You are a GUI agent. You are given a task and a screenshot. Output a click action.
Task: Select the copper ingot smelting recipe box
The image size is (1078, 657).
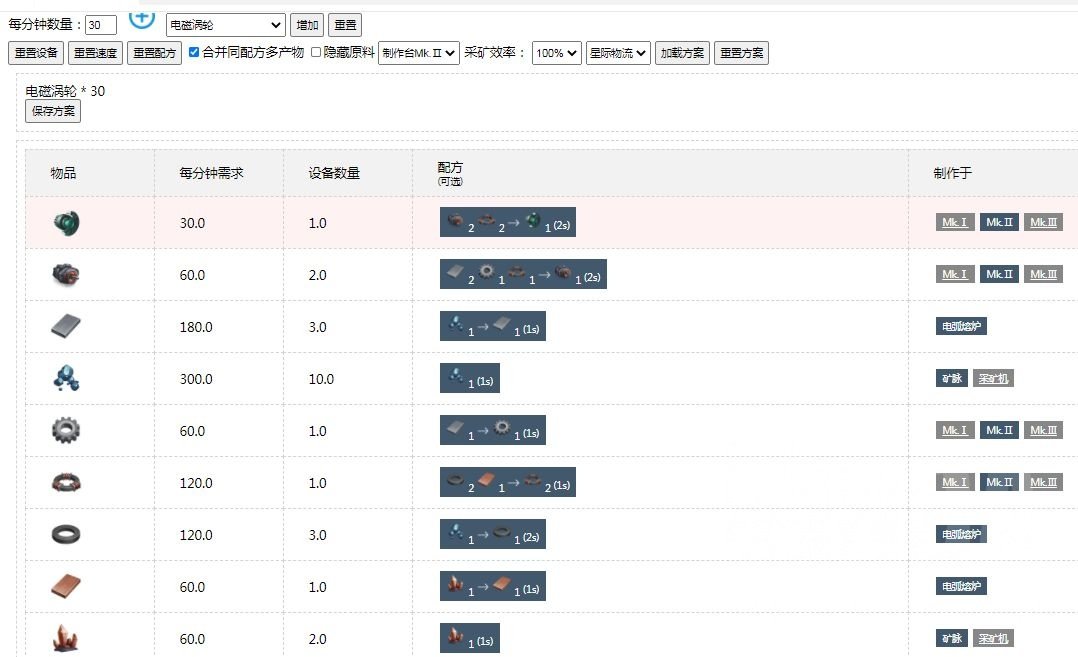[x=492, y=586]
